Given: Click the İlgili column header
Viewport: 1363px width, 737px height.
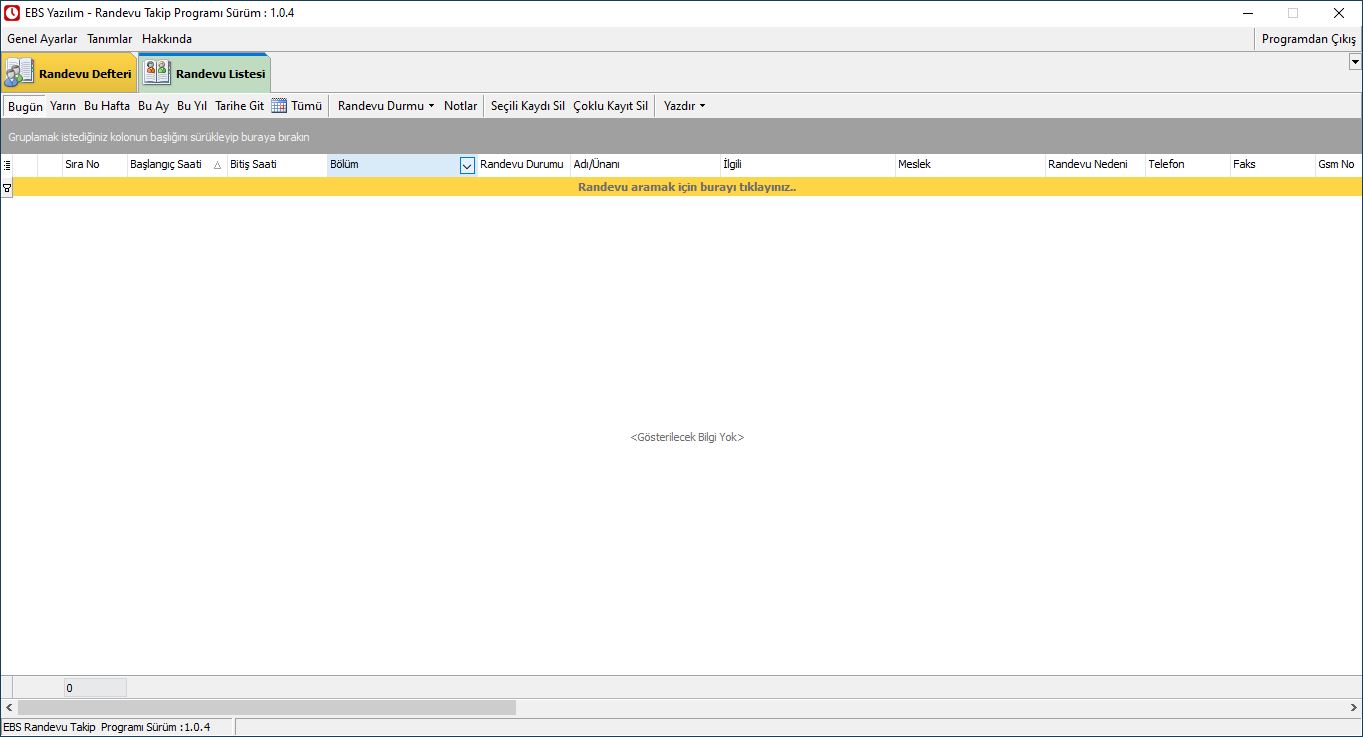Looking at the screenshot, I should coord(807,165).
